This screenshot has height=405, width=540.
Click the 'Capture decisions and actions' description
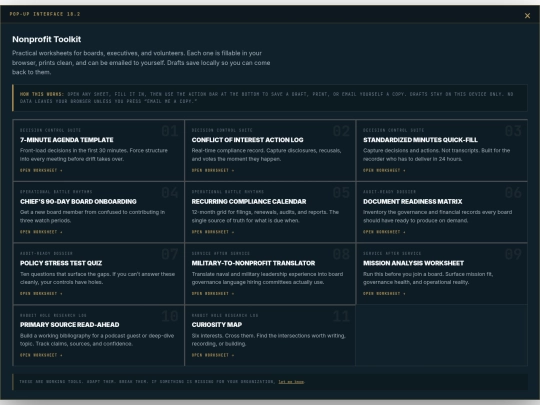click(x=436, y=155)
